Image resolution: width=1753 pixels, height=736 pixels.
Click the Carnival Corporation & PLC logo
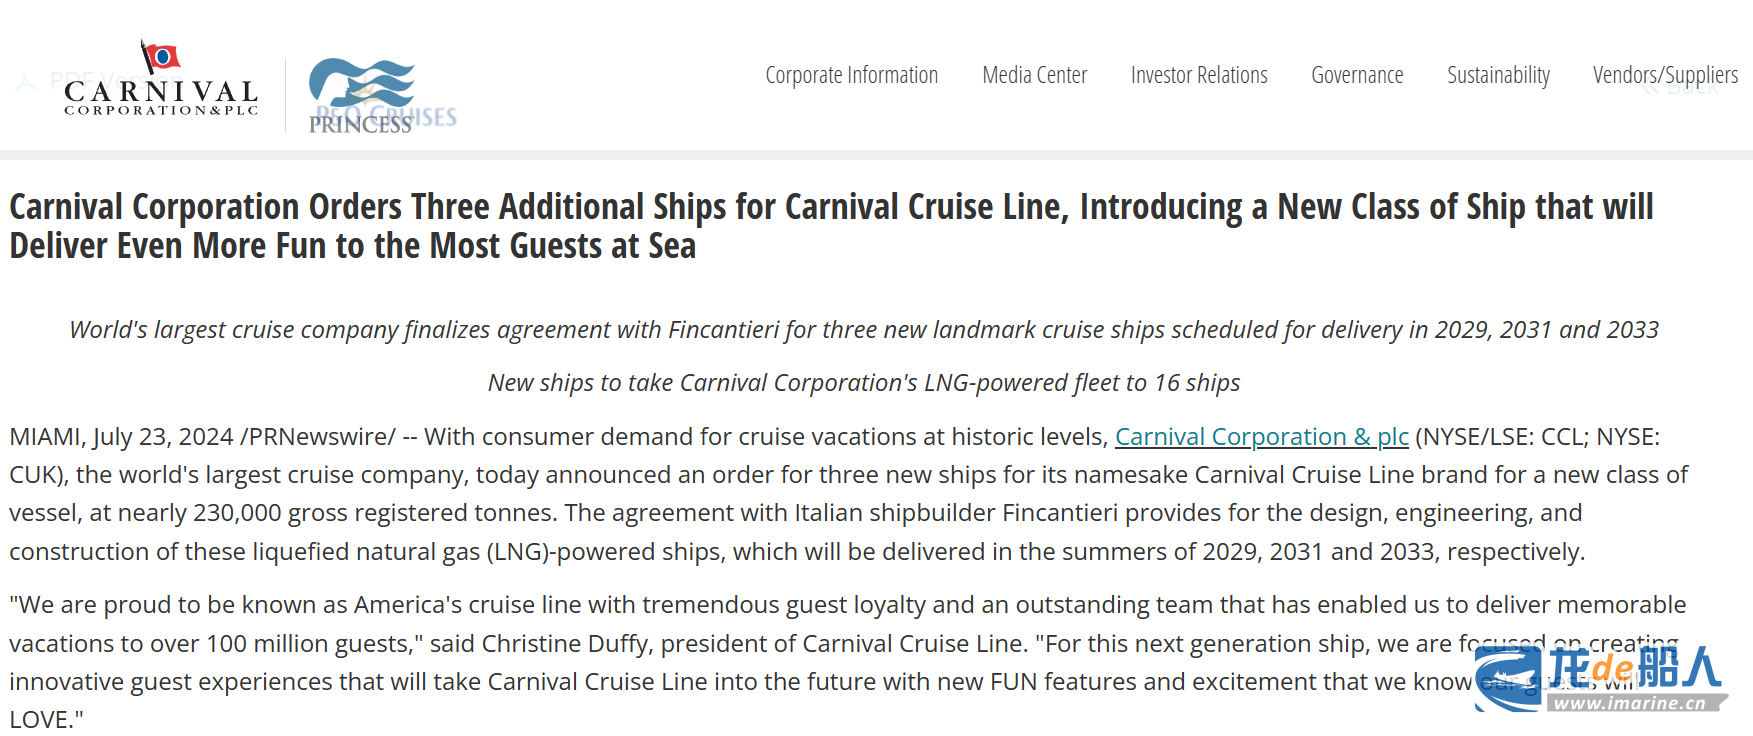[161, 96]
